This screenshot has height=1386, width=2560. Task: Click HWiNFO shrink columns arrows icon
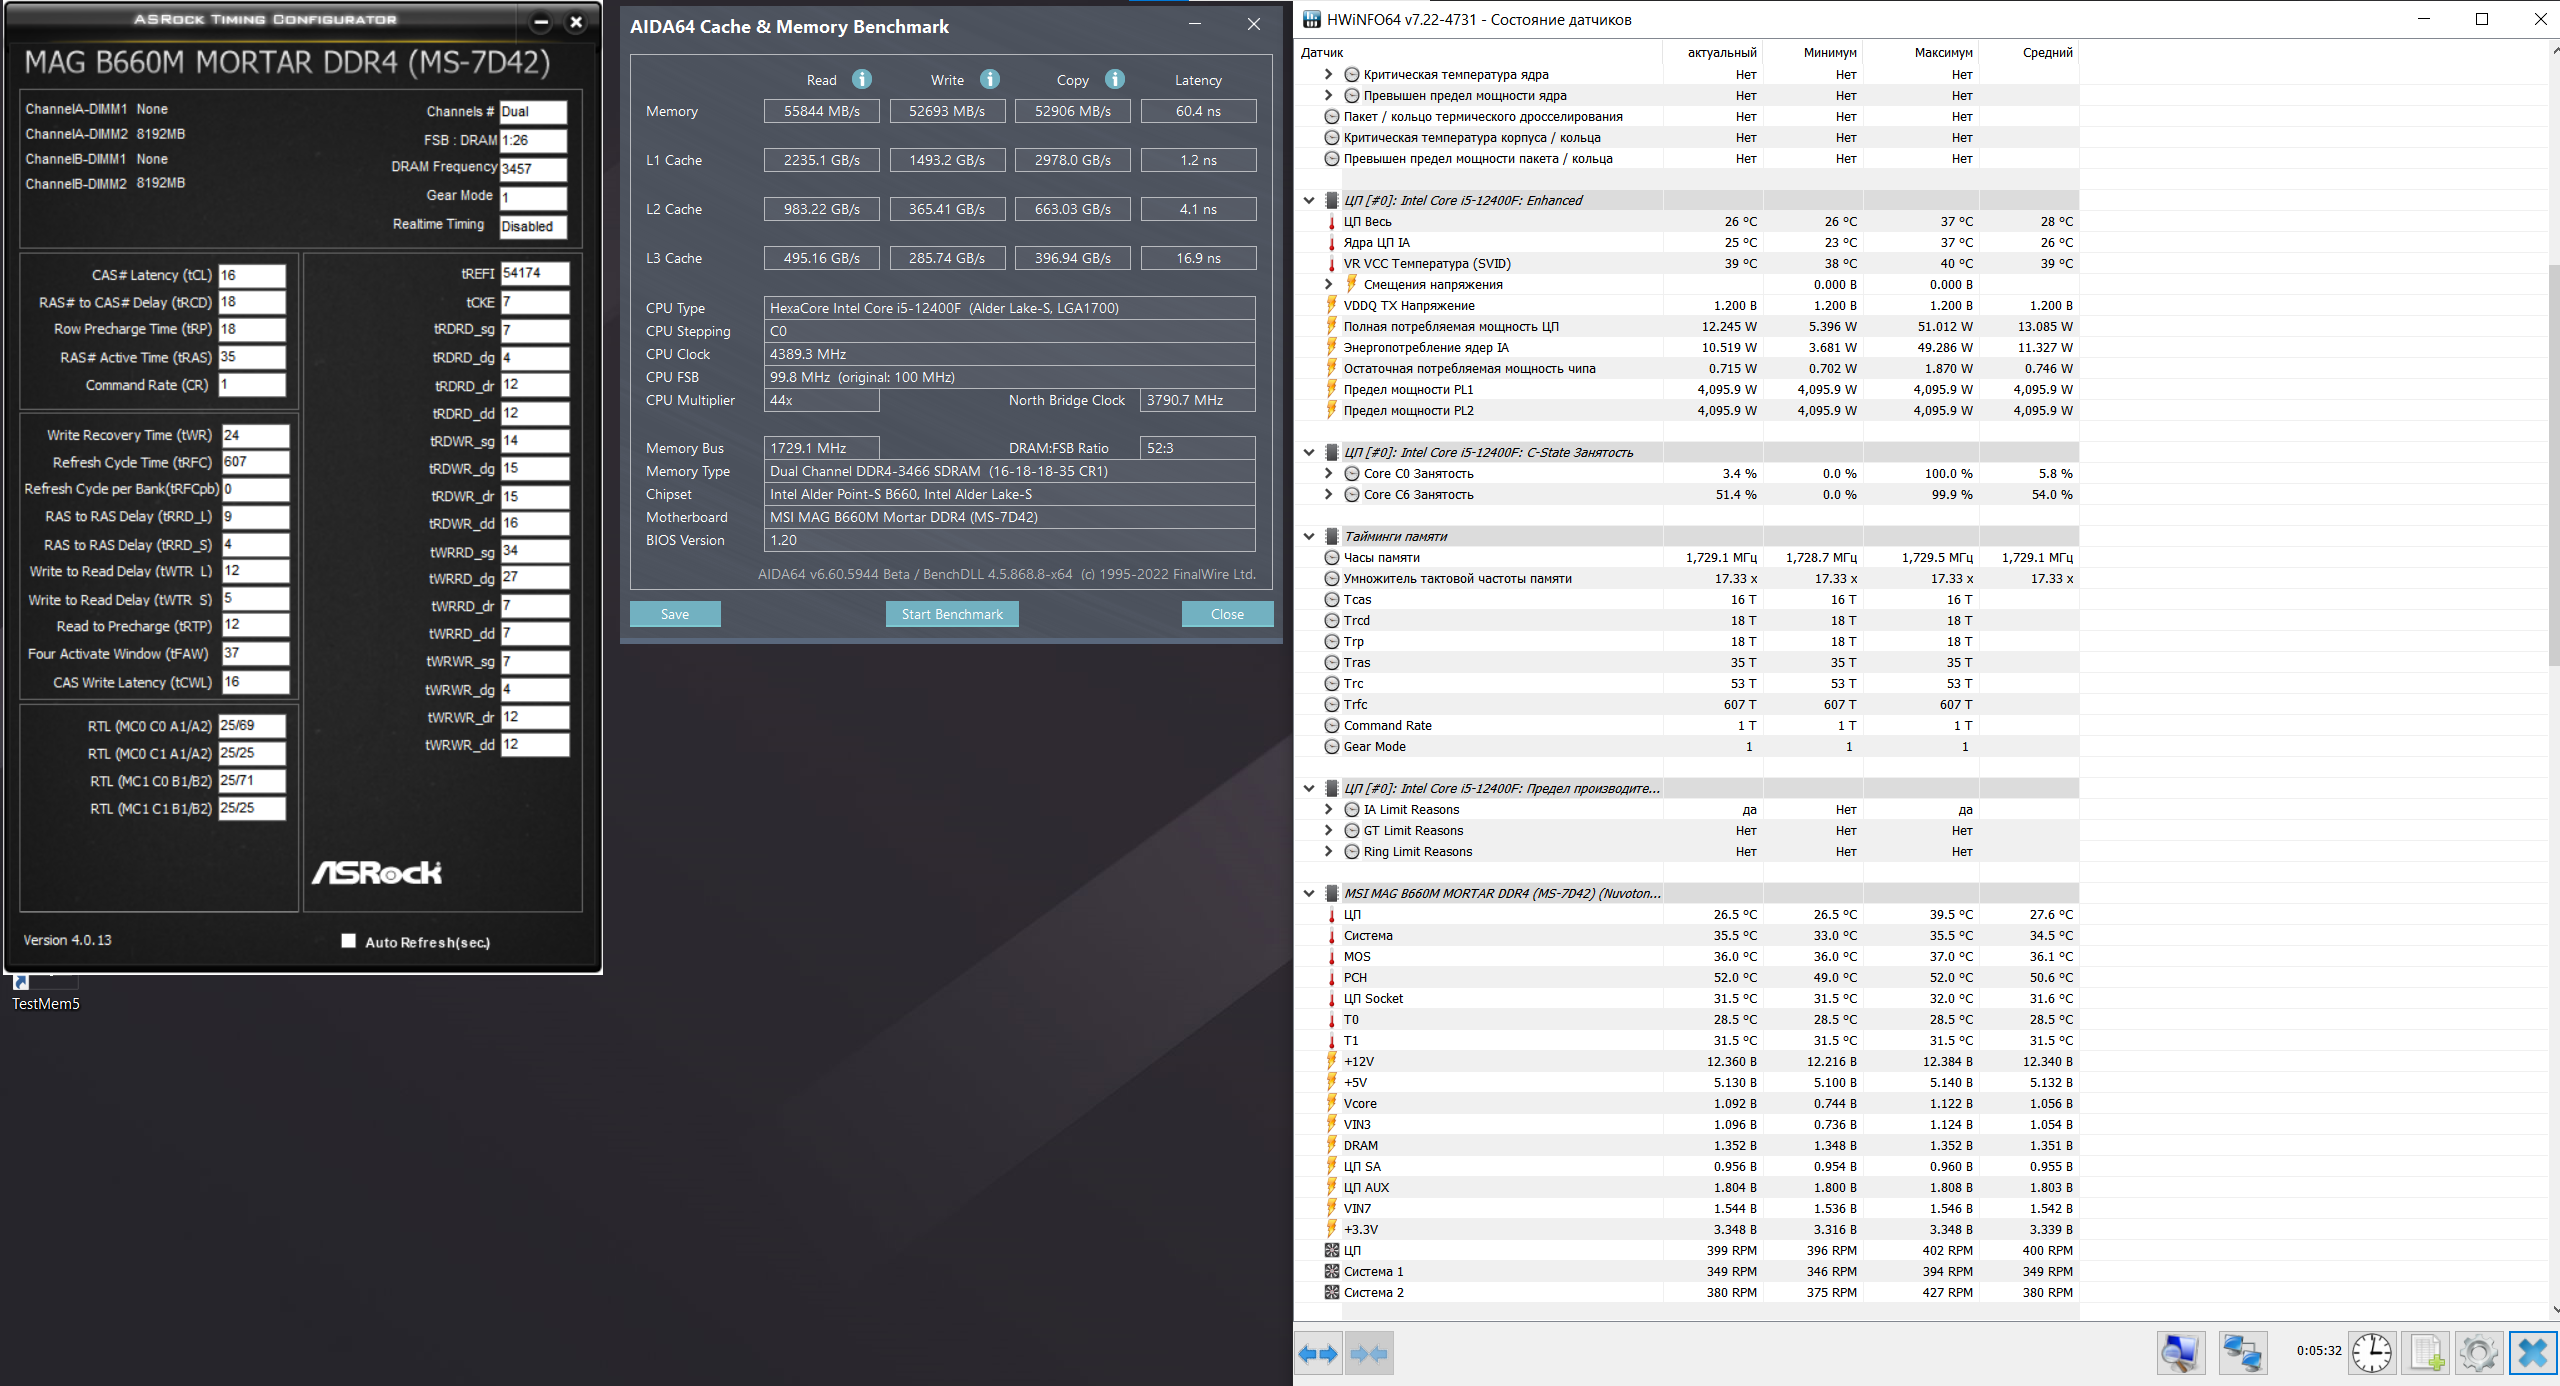coord(1369,1354)
